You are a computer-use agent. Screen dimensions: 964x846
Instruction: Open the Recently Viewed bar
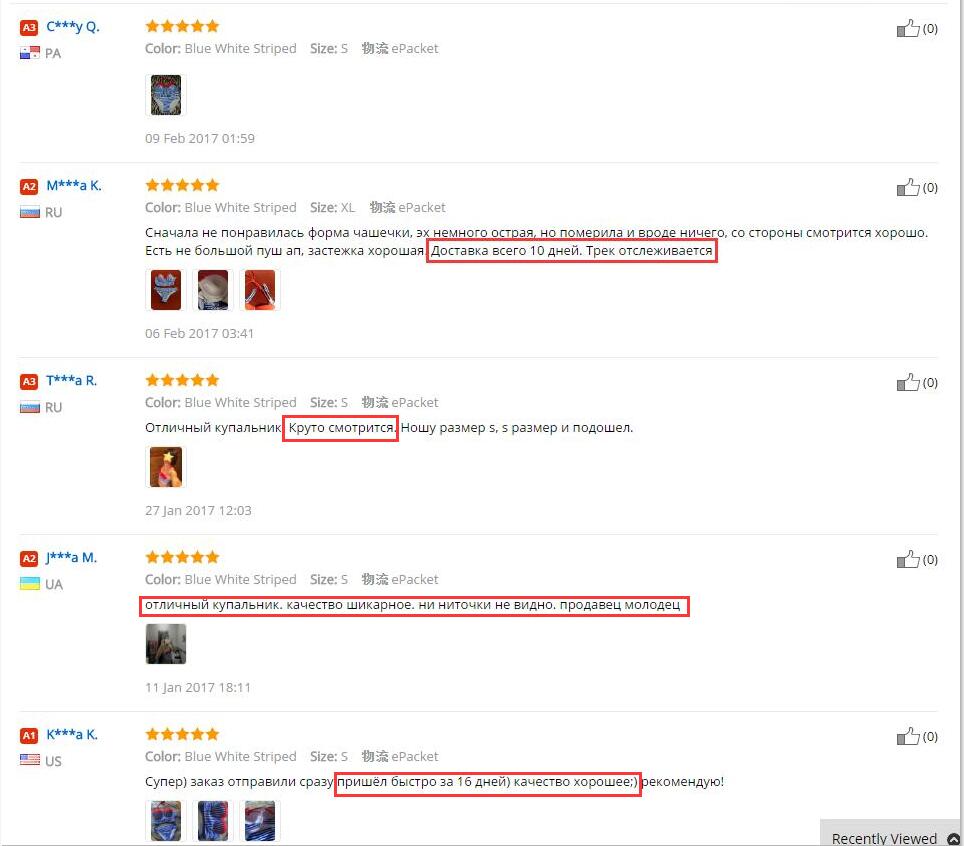coord(891,833)
